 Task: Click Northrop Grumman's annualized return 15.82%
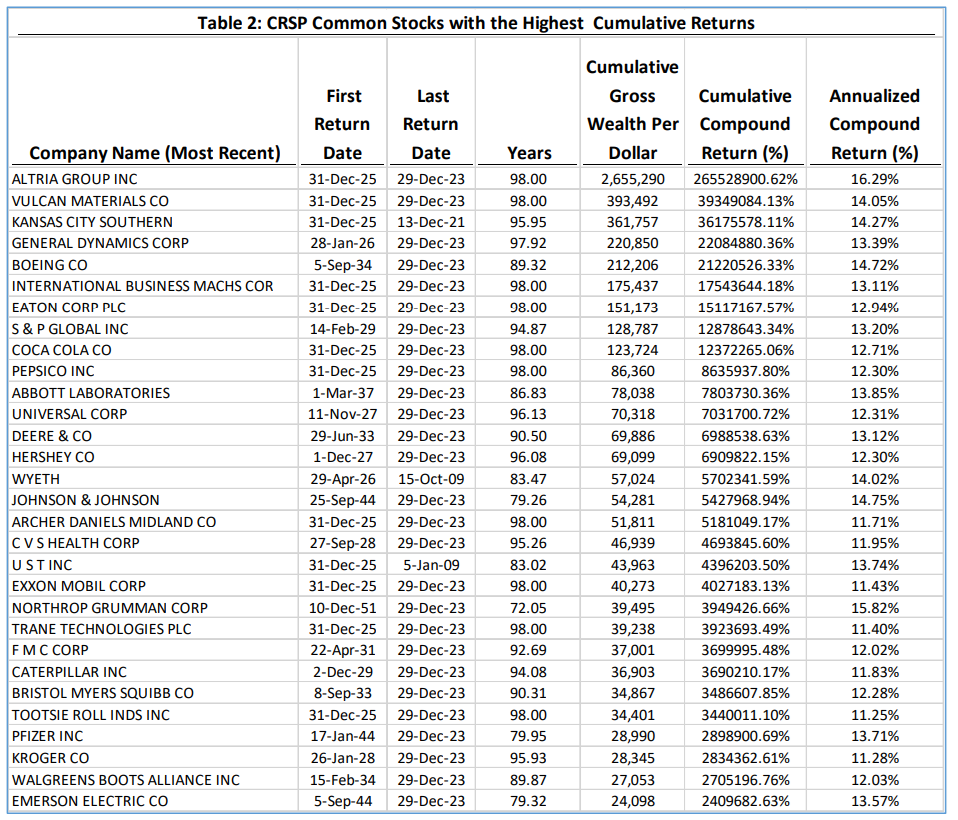click(874, 608)
